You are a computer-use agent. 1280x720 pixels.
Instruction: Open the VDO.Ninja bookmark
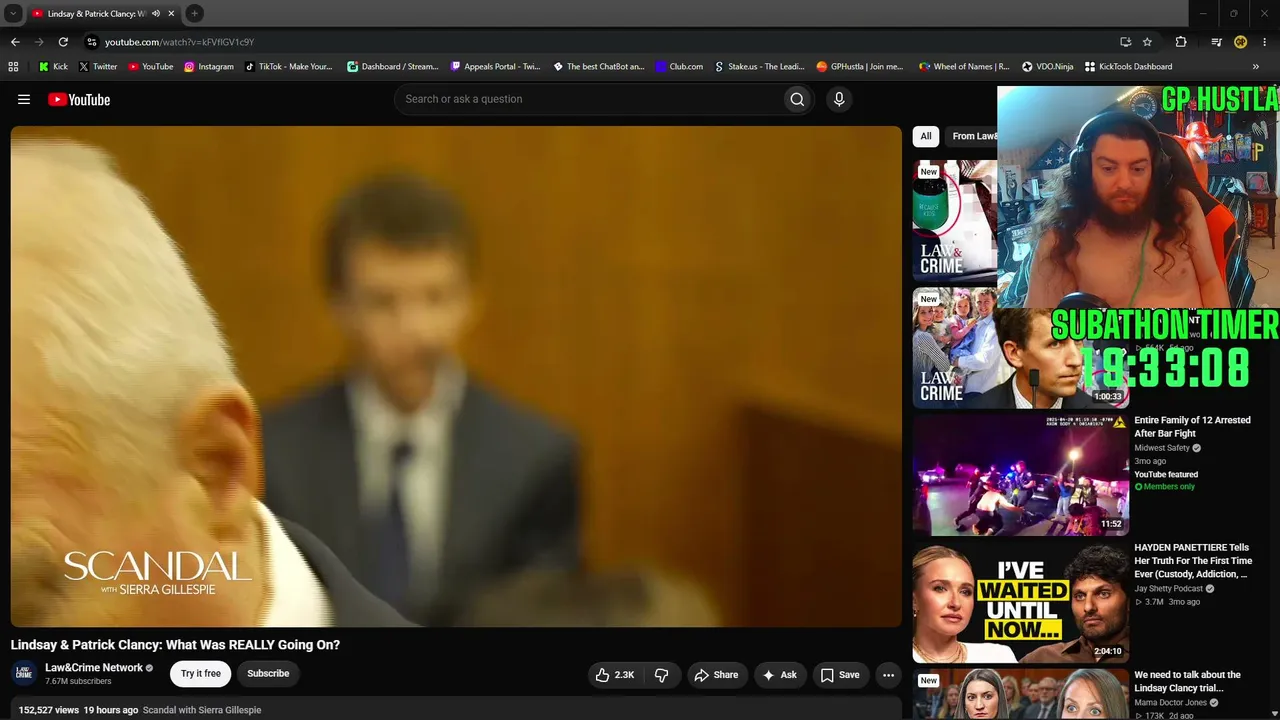1048,67
